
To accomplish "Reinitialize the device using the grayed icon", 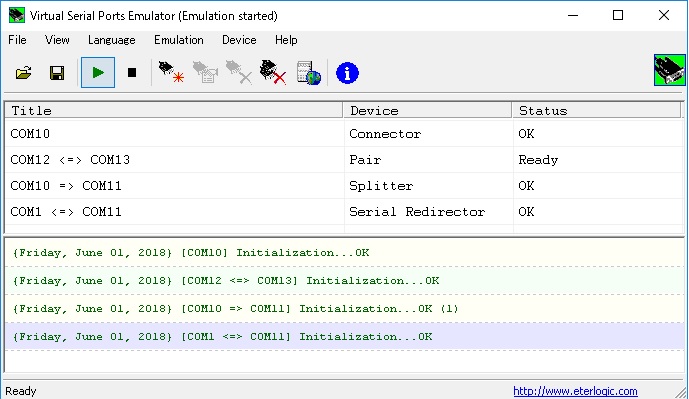I will click(x=205, y=73).
